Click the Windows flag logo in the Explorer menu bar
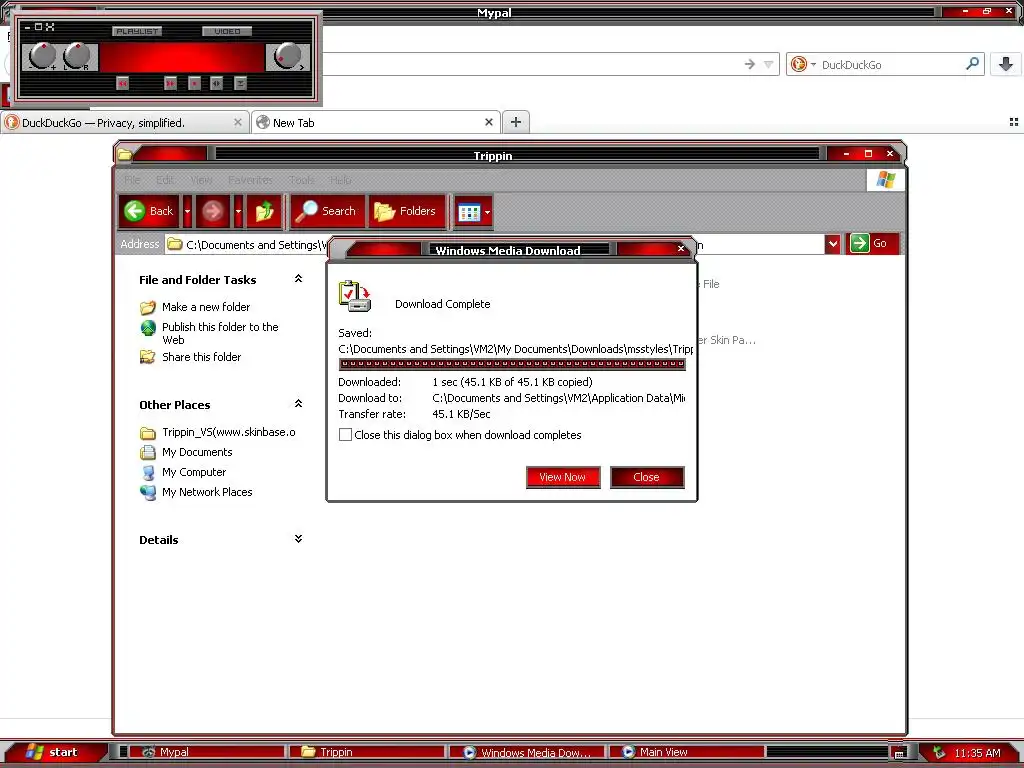1024x768 pixels. [886, 180]
